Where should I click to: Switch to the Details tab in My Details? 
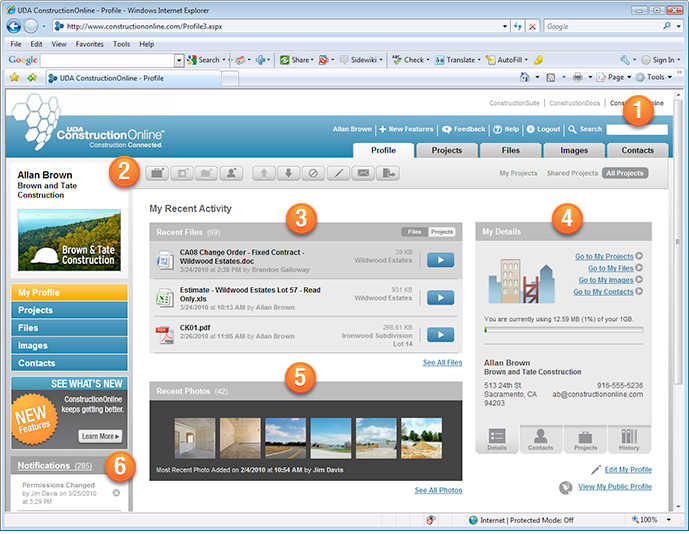click(x=497, y=440)
